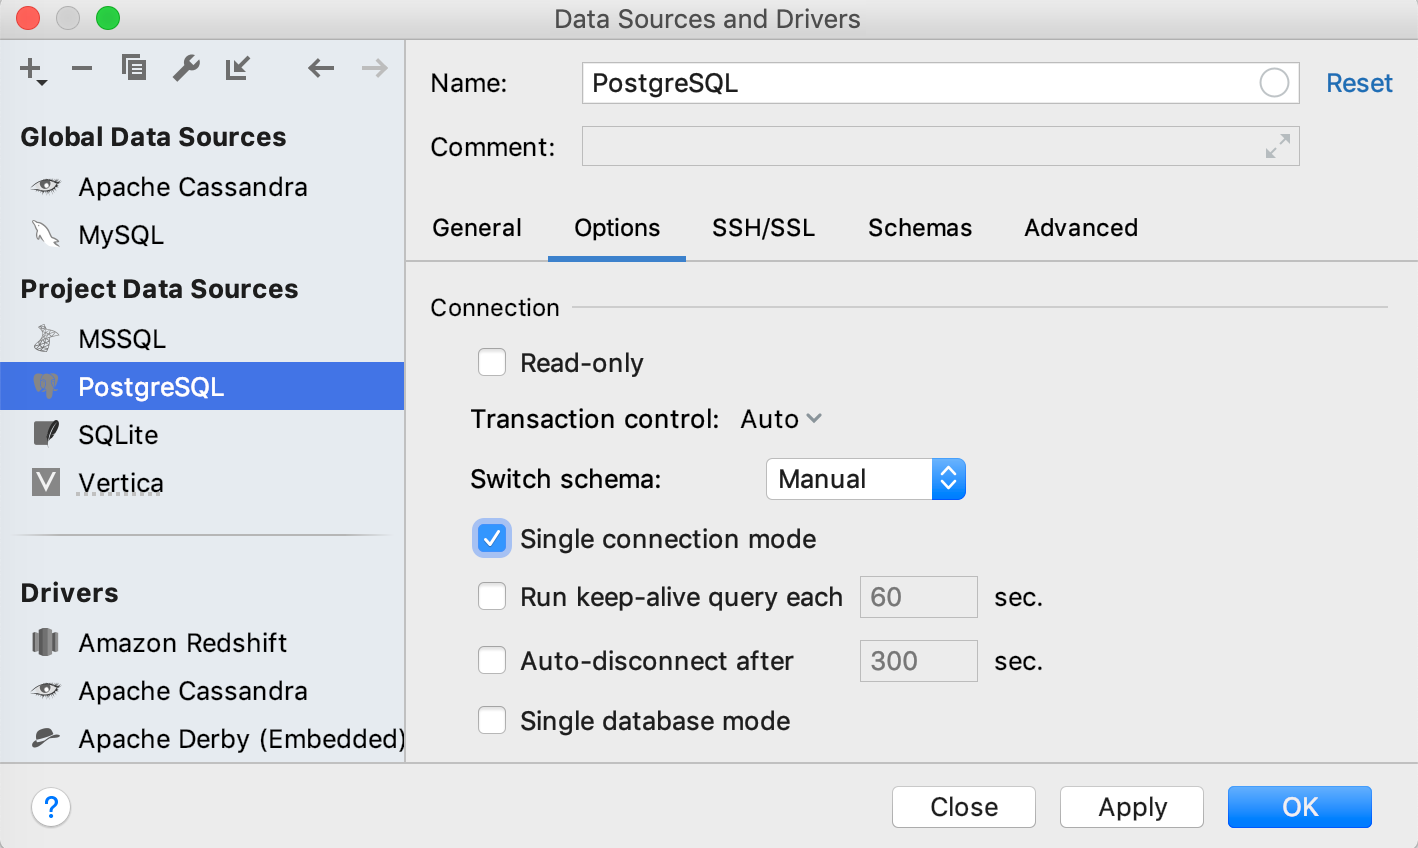Enable Run keep-alive query checkbox
This screenshot has height=848, width=1418.
(492, 597)
